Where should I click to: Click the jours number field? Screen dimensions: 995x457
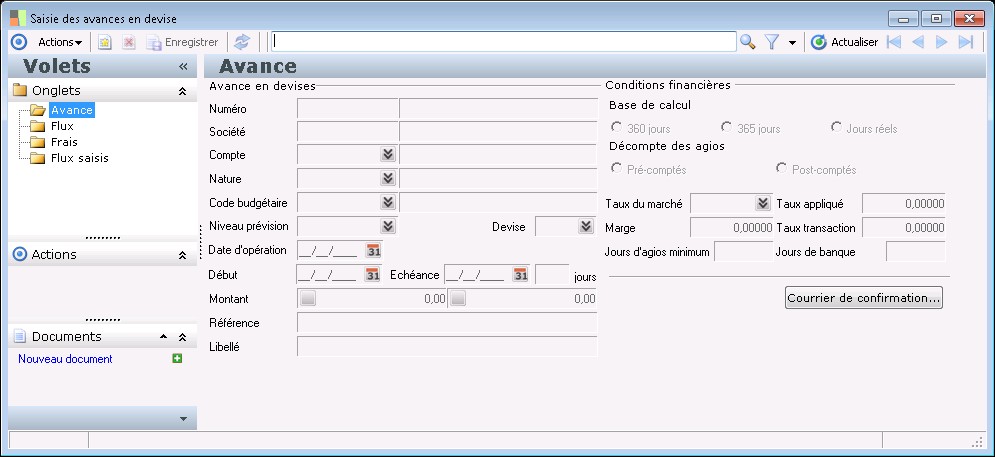[552, 275]
